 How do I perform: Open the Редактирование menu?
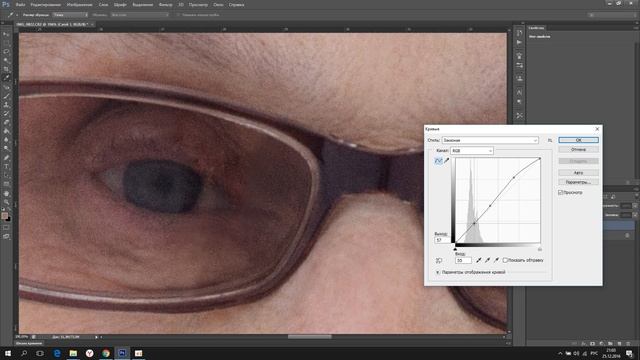[x=46, y=4]
